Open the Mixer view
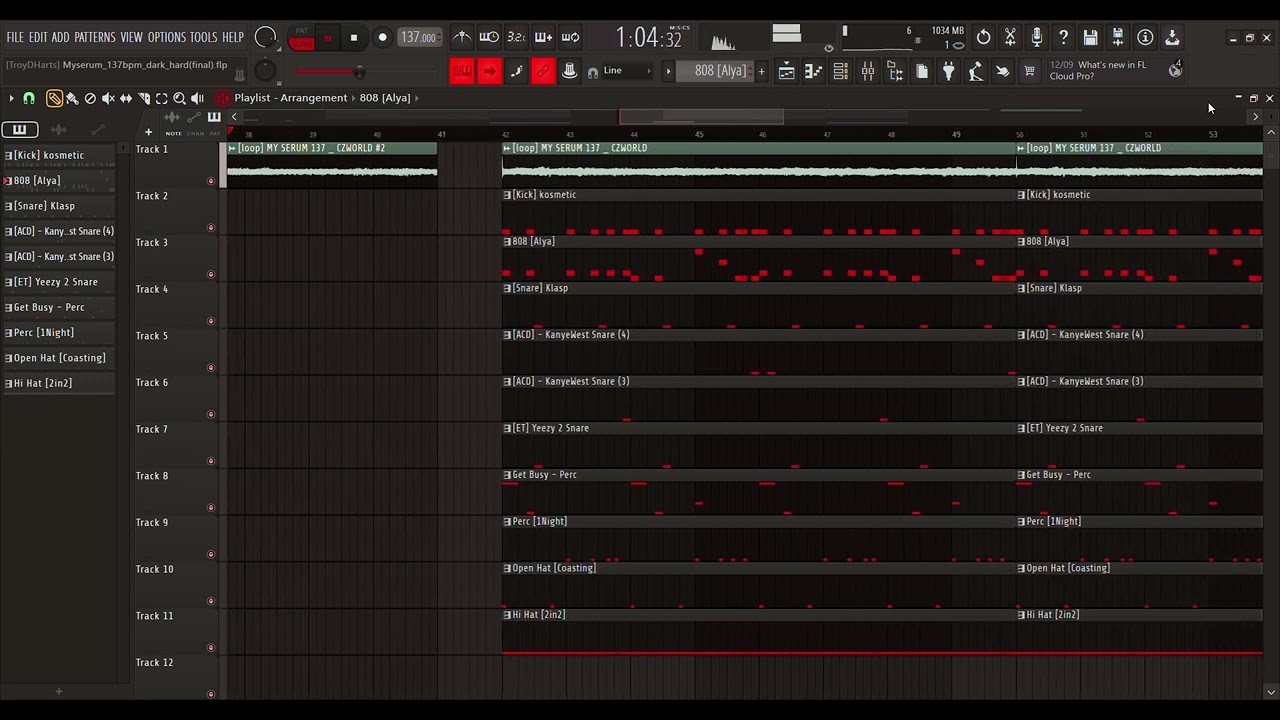 pyautogui.click(x=868, y=71)
